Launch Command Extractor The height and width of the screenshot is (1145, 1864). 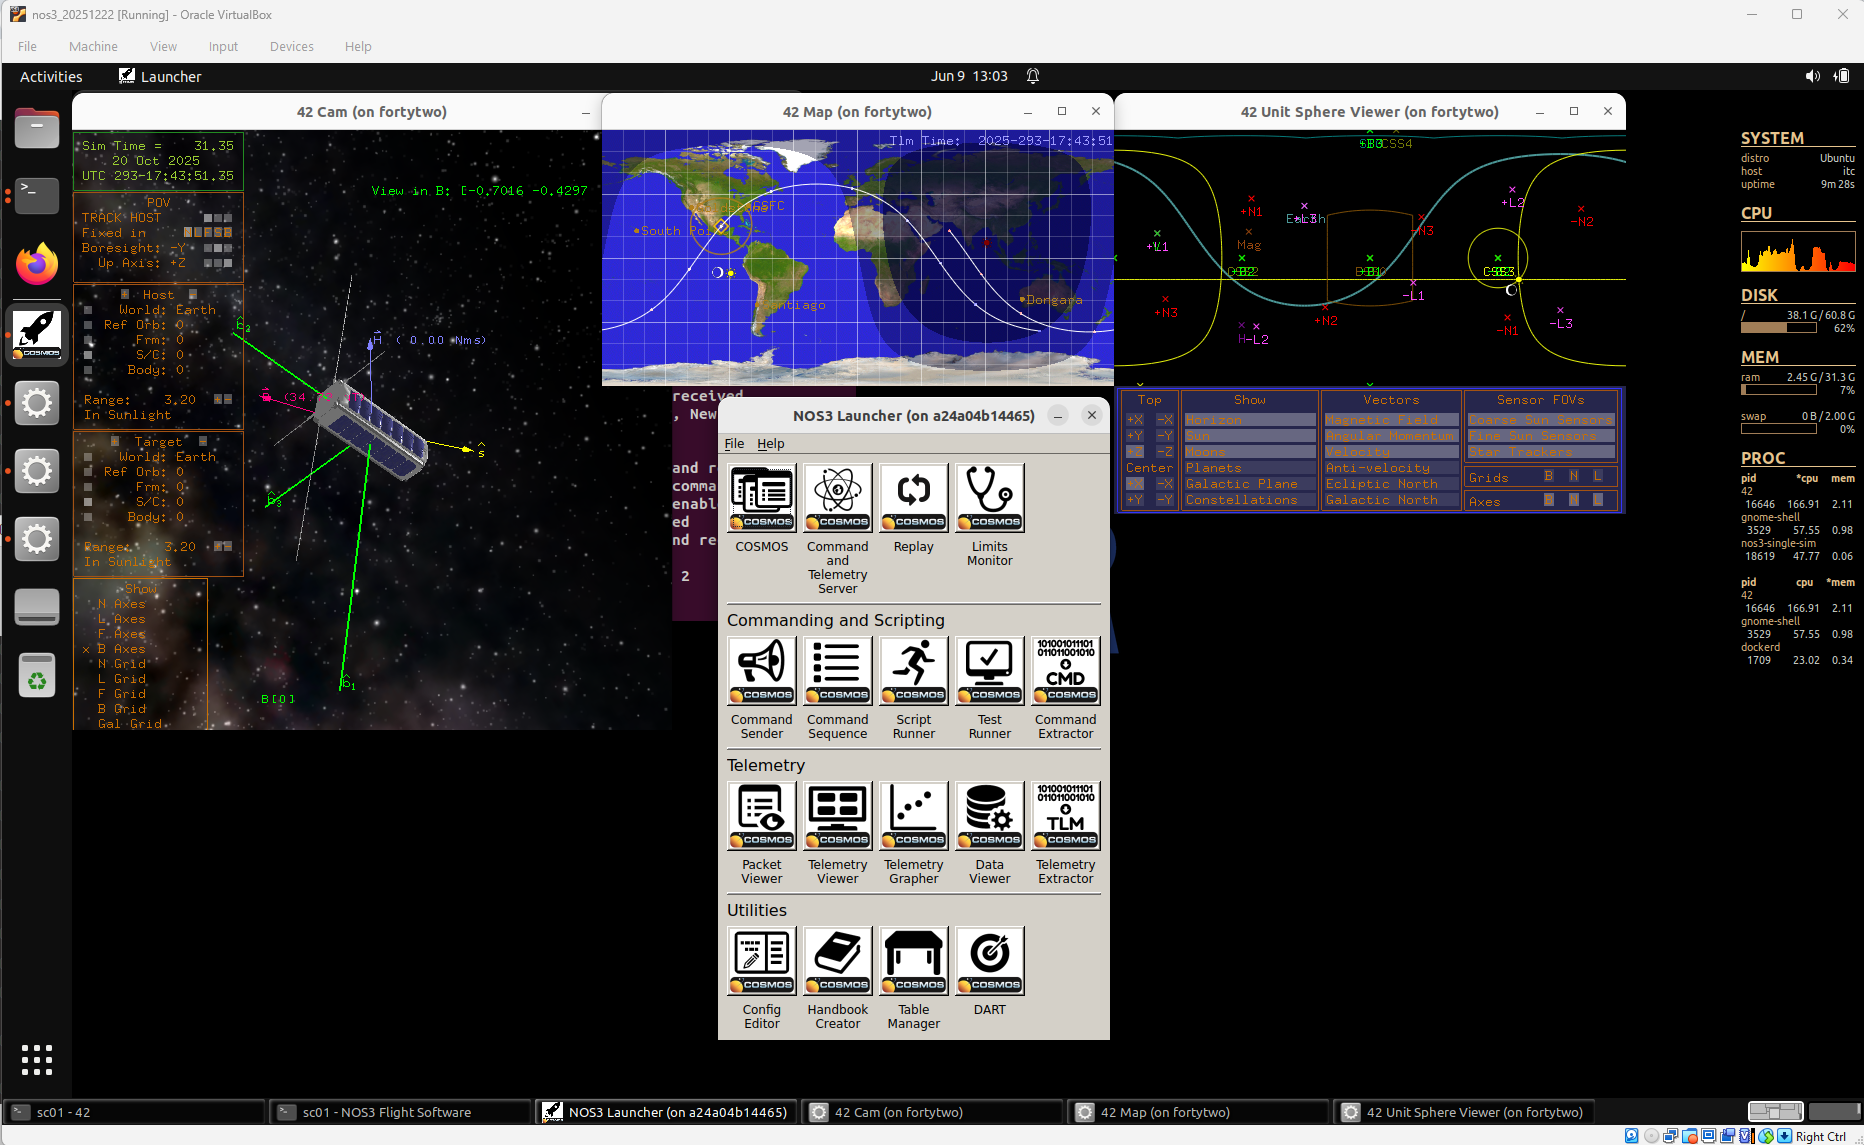click(1066, 670)
